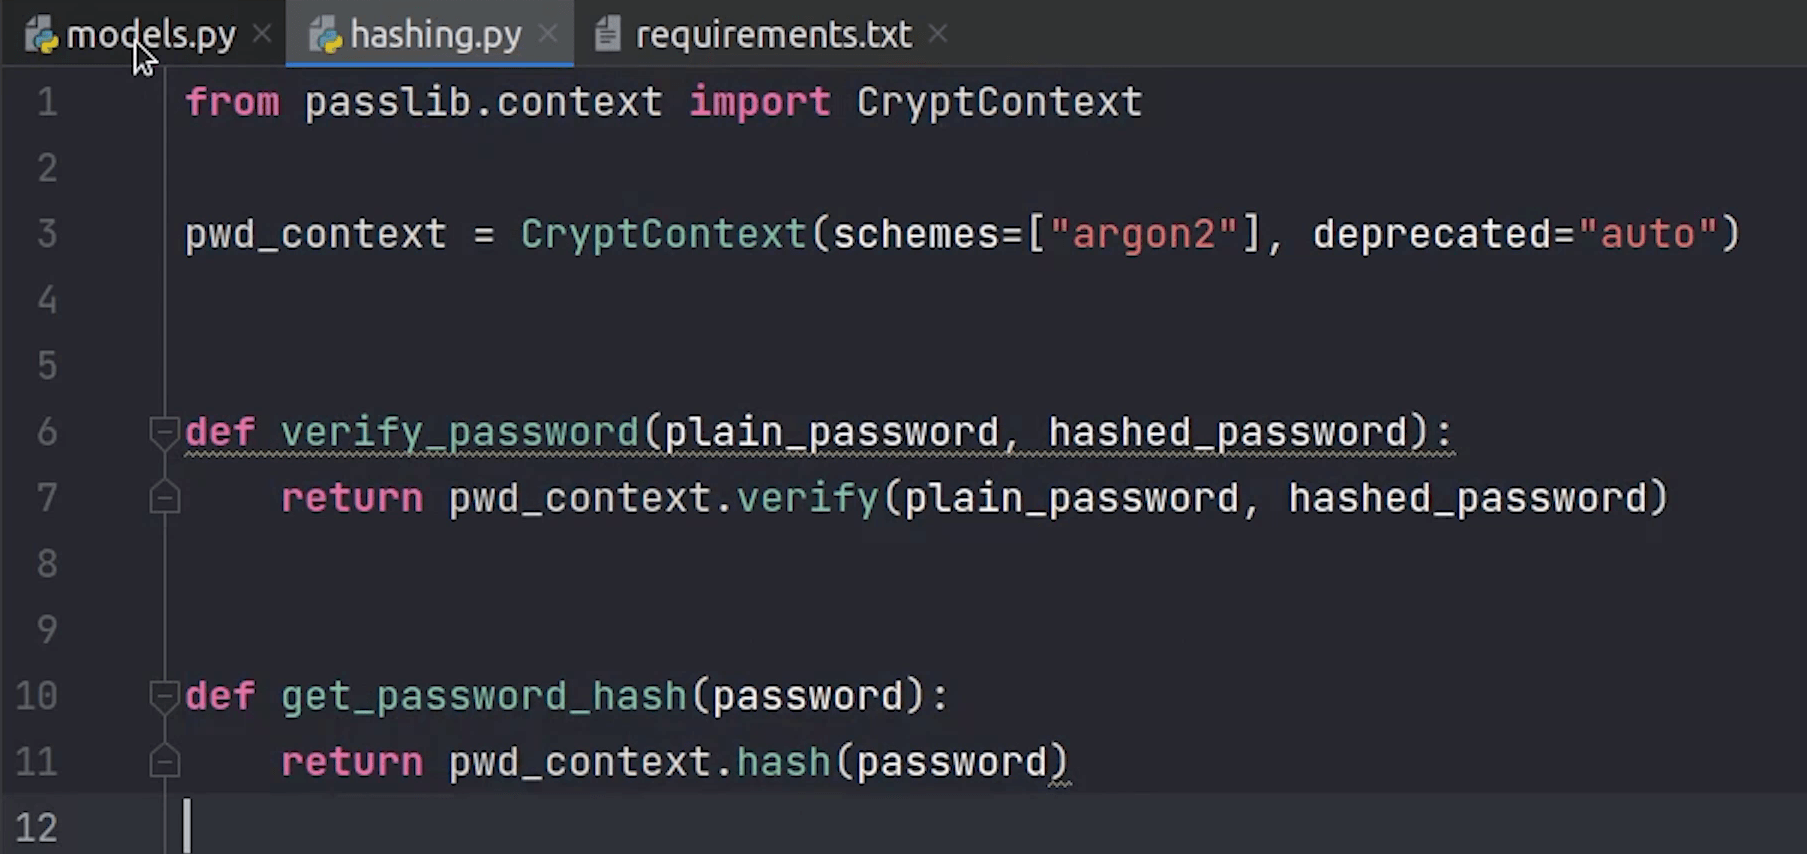Click the fold end marker on line 11
This screenshot has width=1807, height=854.
(x=164, y=762)
